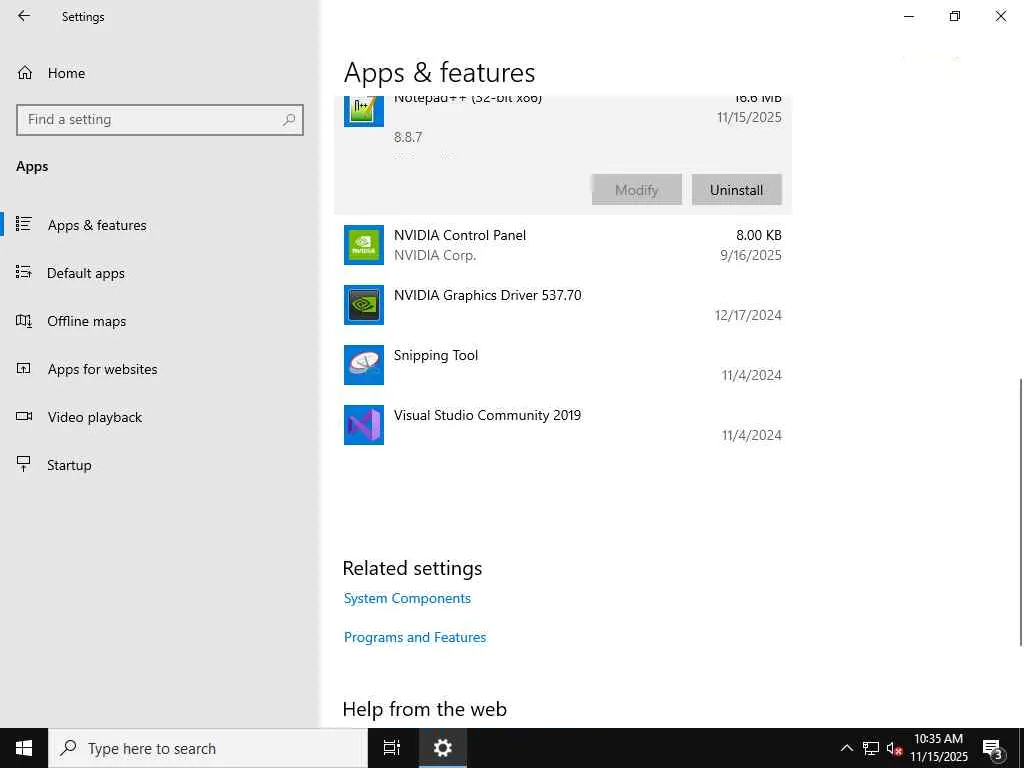
Task: Click the taskbar search box
Action: coord(208,748)
